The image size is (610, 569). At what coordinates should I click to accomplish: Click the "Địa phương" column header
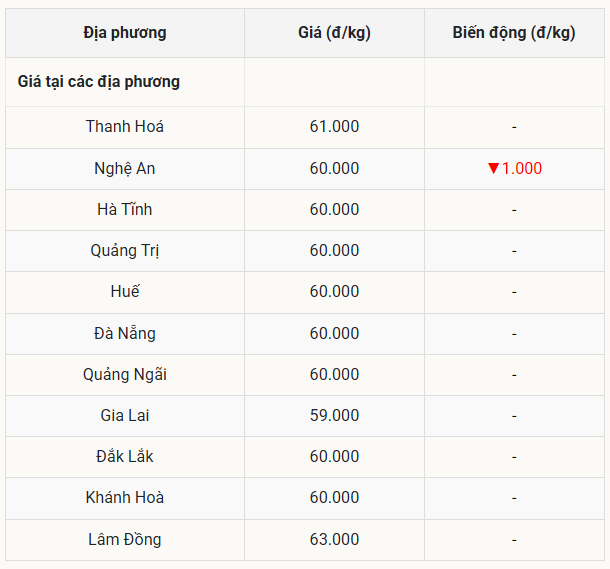tap(125, 33)
